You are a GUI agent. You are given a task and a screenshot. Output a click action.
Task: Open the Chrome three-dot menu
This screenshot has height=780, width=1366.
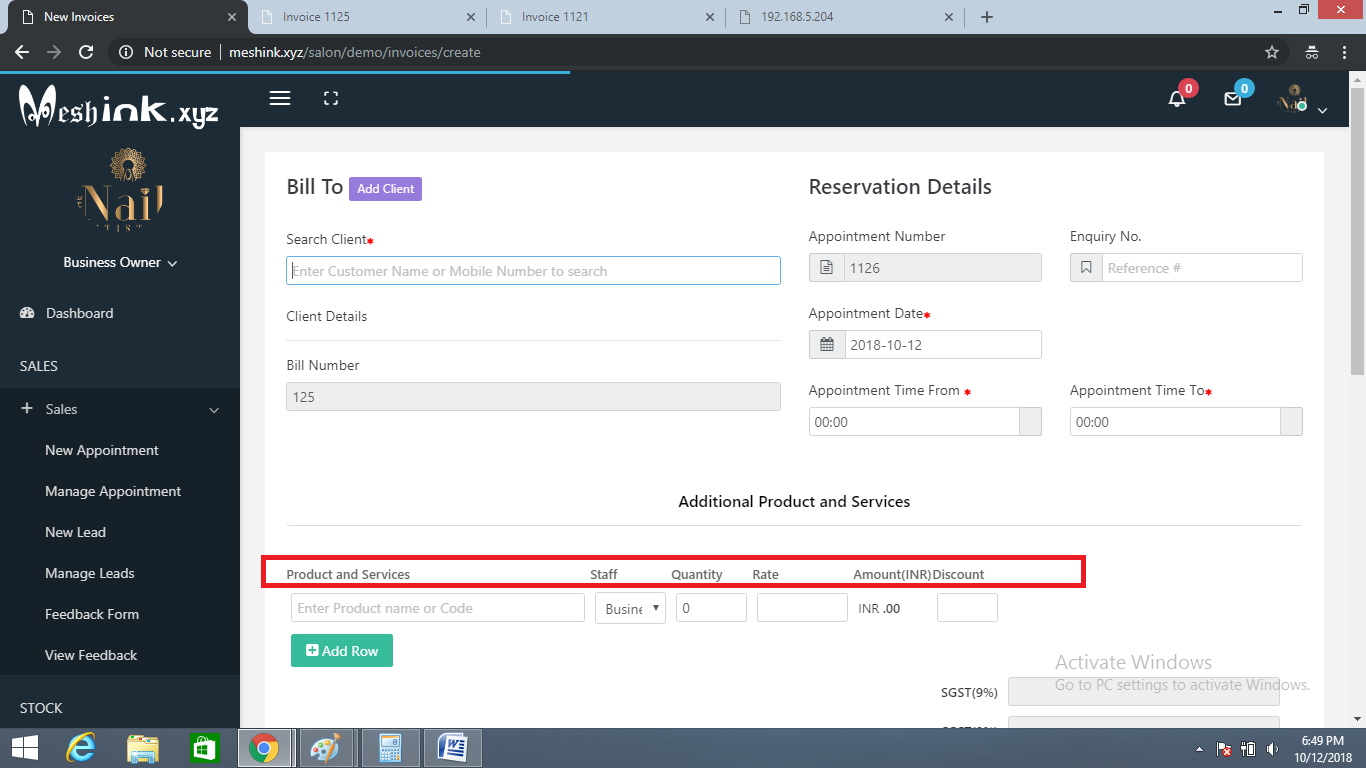1345,52
